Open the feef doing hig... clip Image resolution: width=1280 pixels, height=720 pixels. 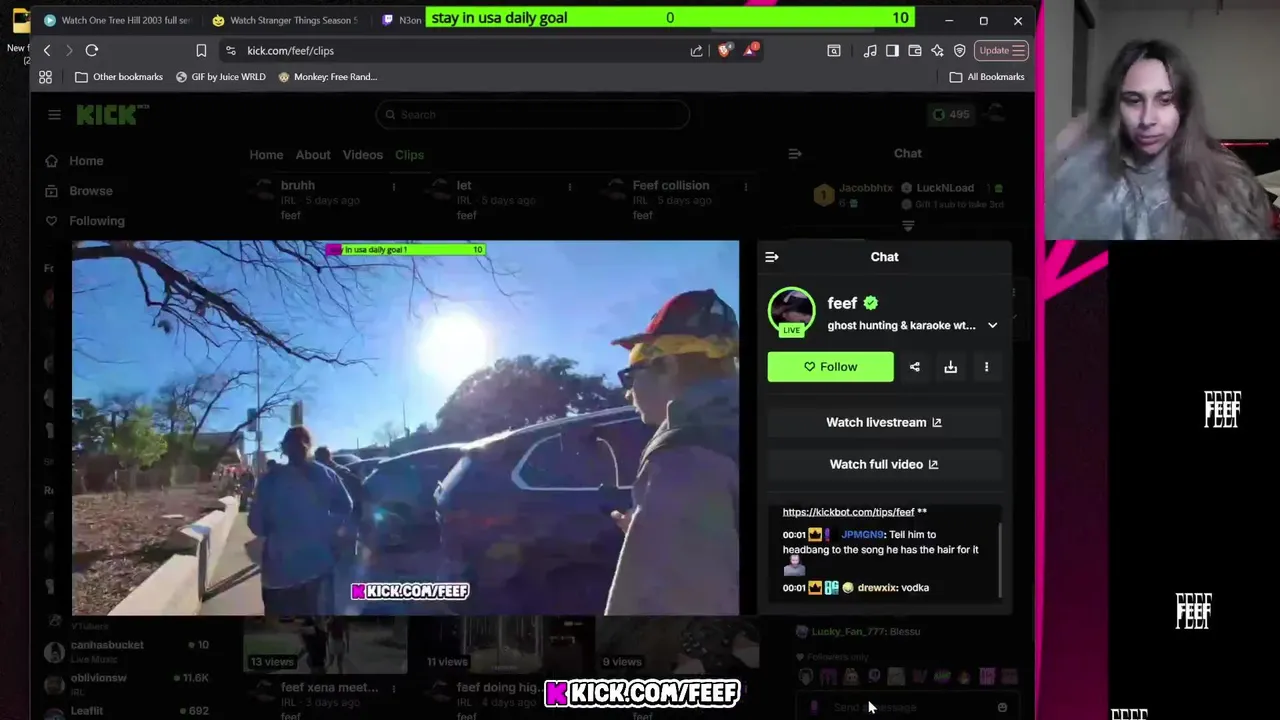click(x=499, y=688)
